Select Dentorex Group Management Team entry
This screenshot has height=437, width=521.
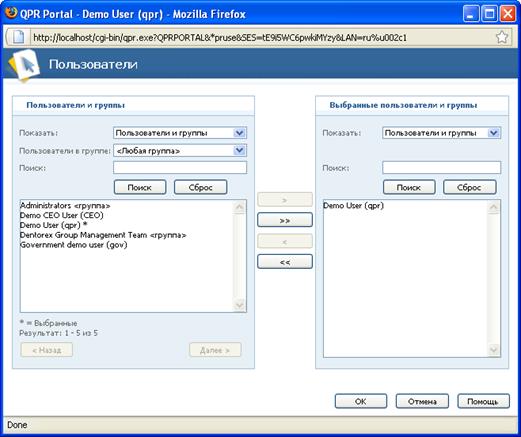[x=103, y=235]
